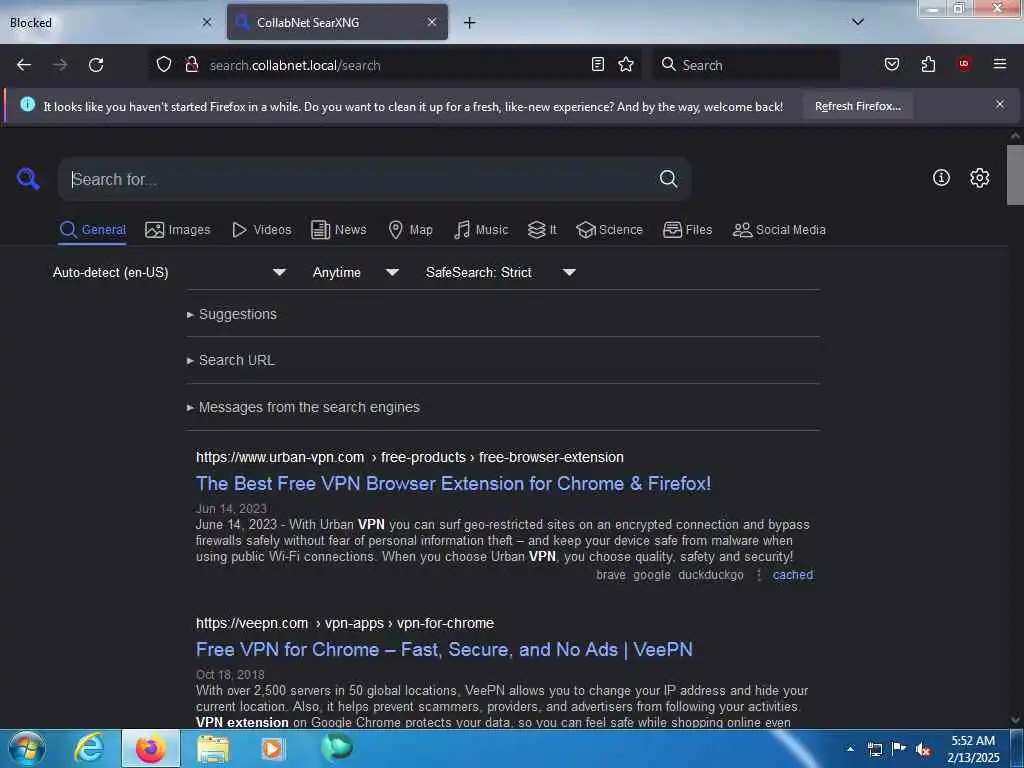1024x768 pixels.
Task: Click the network tray icon
Action: pyautogui.click(x=874, y=750)
